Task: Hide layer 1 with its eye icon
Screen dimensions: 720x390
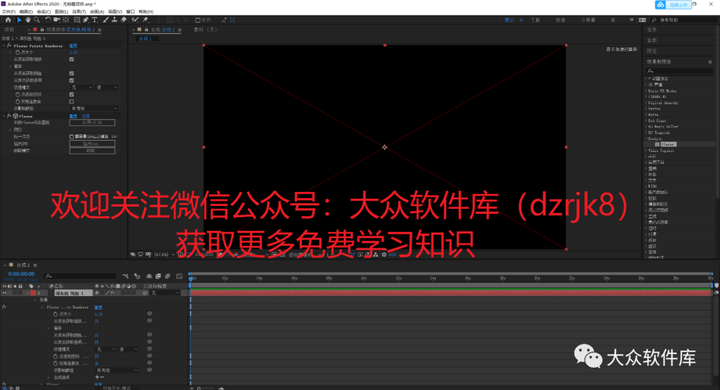Action: (x=5, y=293)
